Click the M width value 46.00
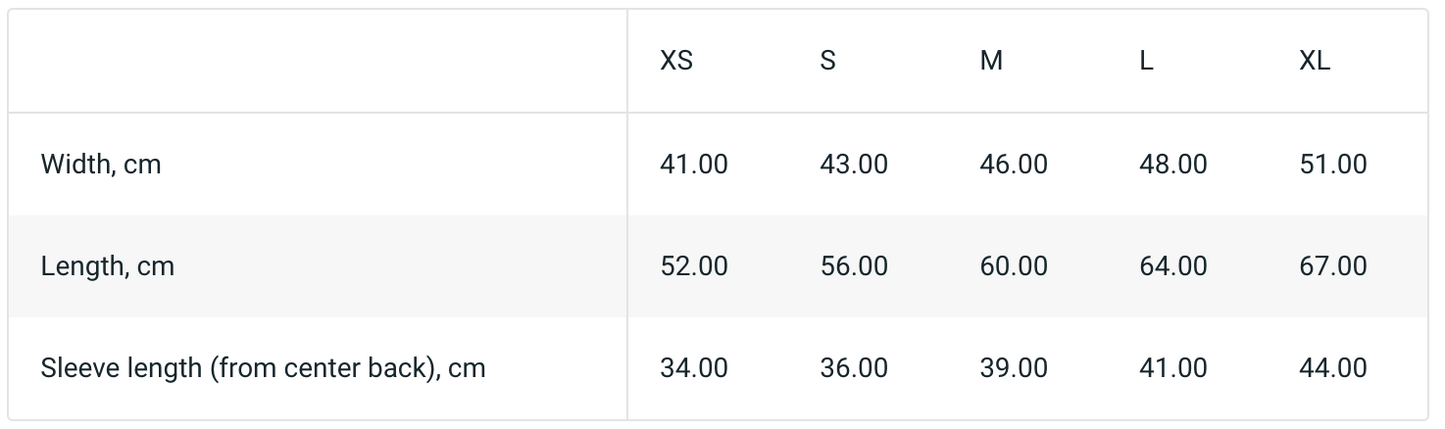Viewport: 1445px width, 429px height. (x=1013, y=164)
